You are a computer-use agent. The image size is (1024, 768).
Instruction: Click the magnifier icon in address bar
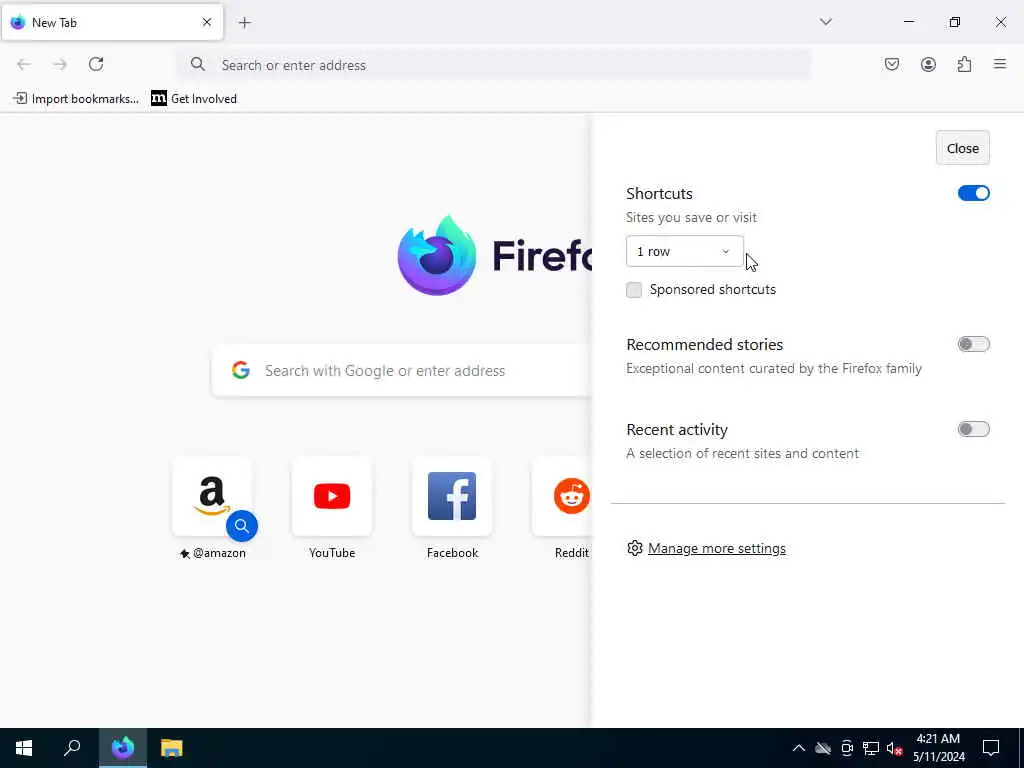click(198, 64)
